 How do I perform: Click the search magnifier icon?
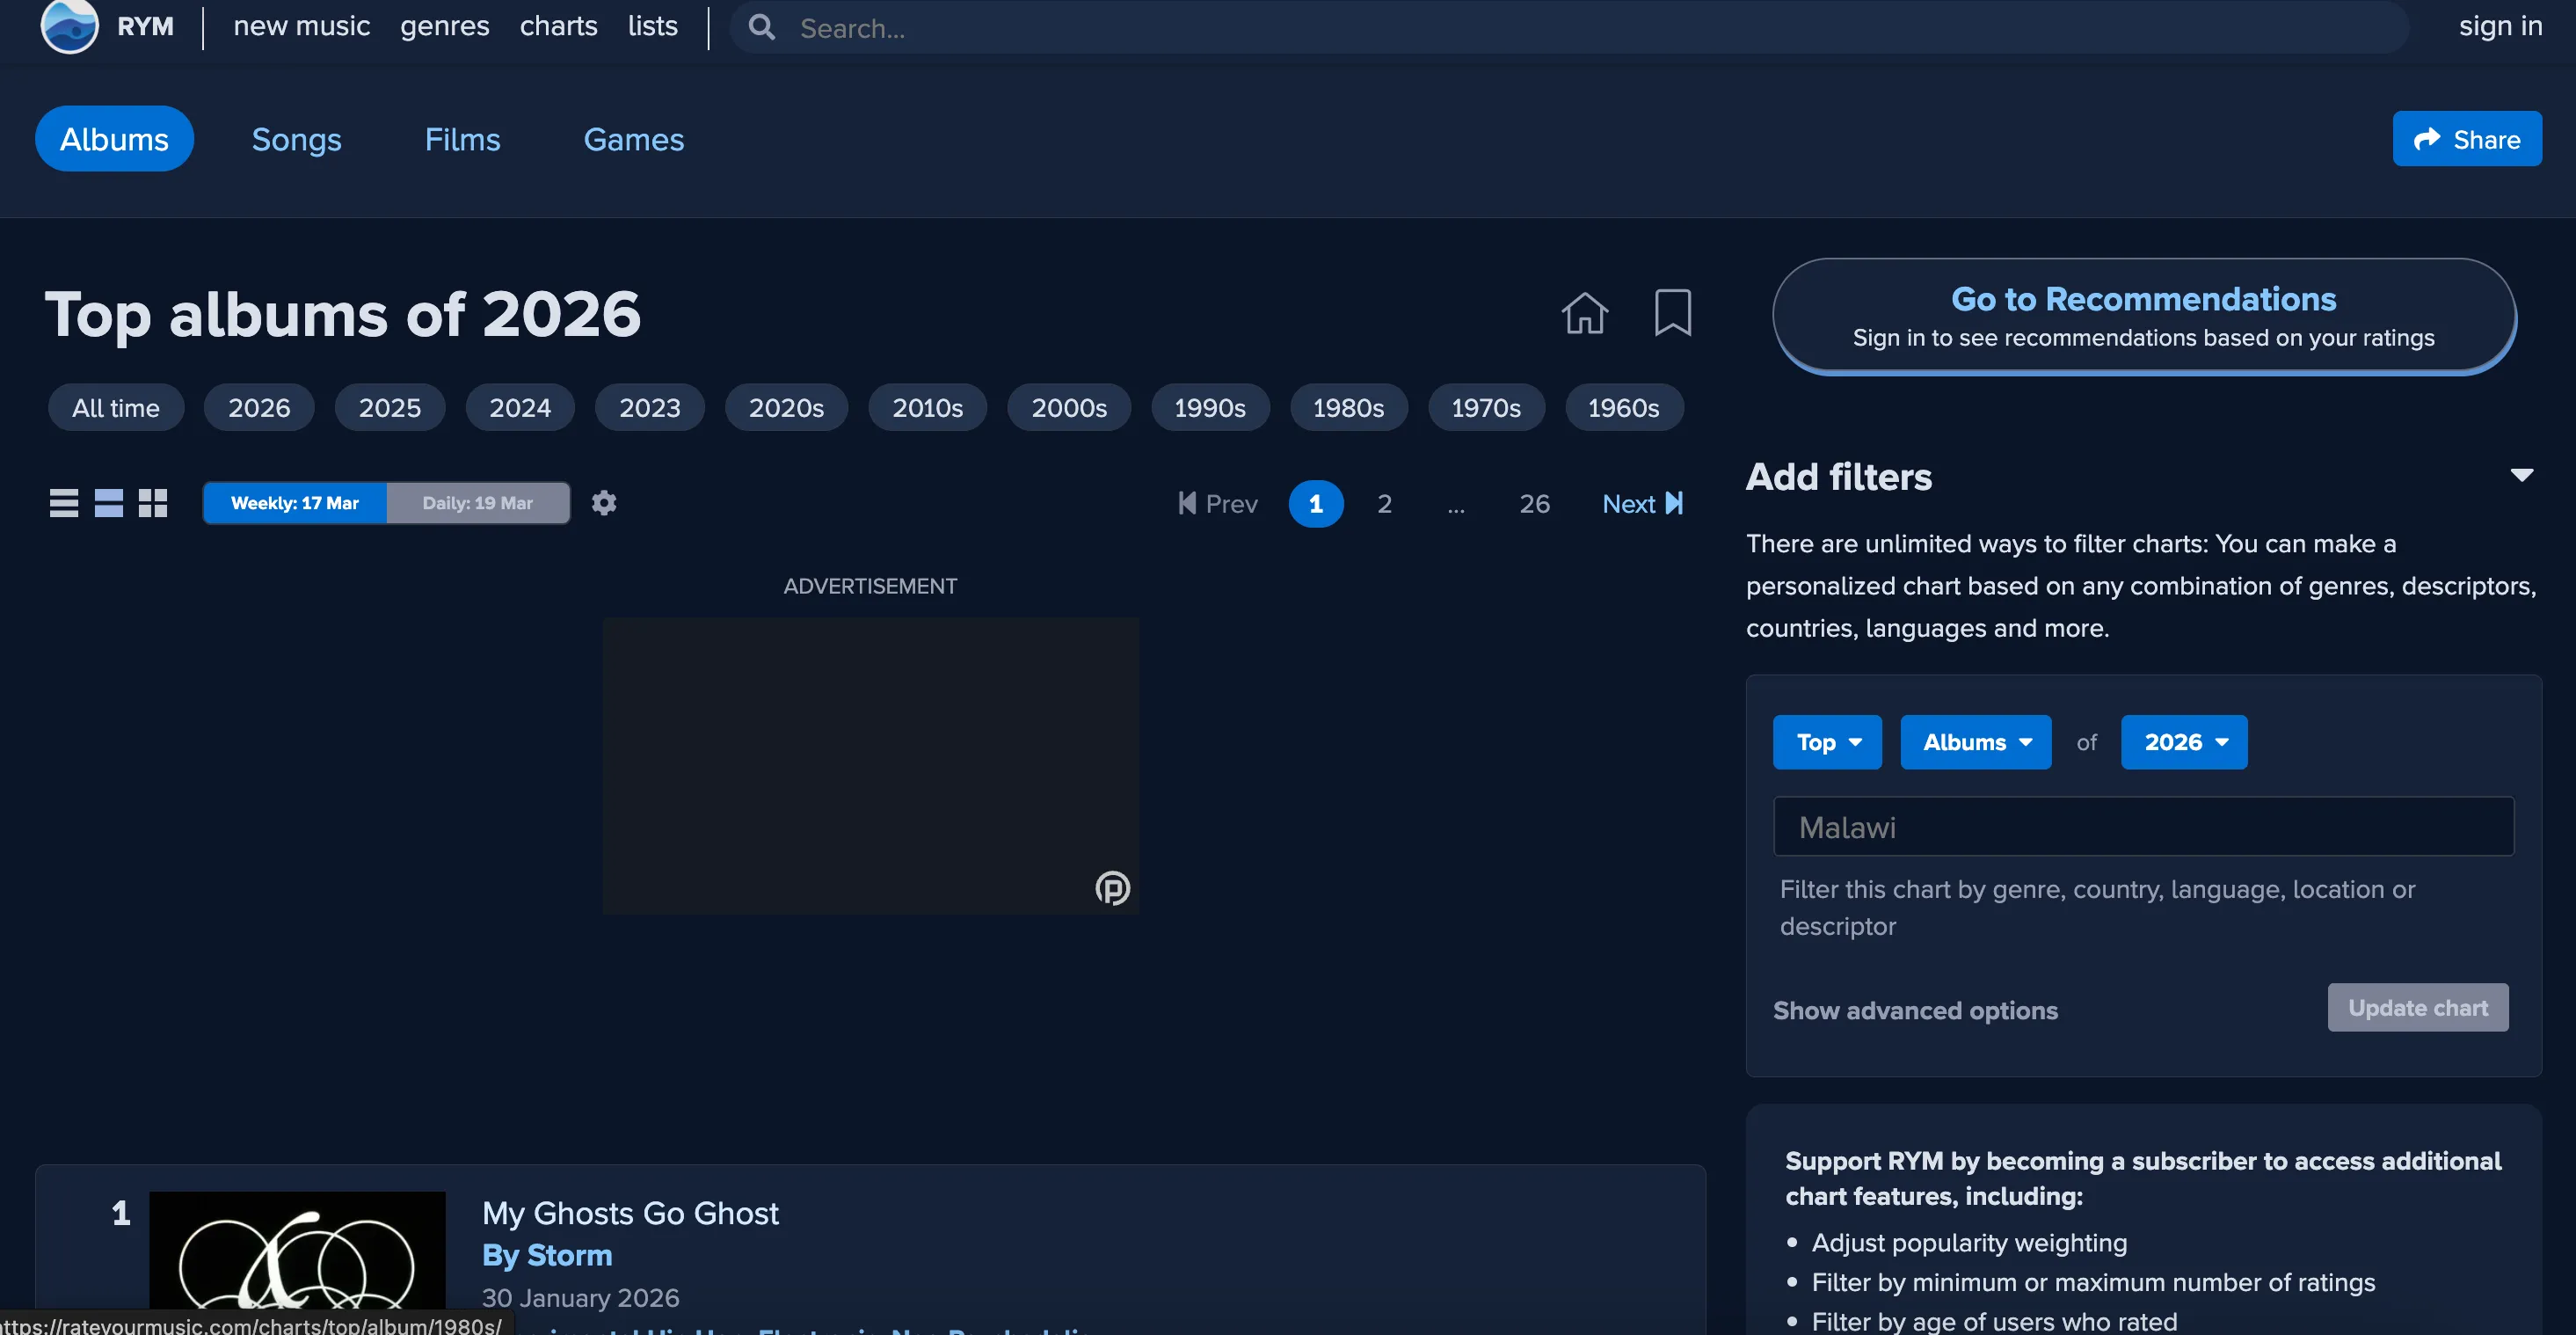click(761, 28)
